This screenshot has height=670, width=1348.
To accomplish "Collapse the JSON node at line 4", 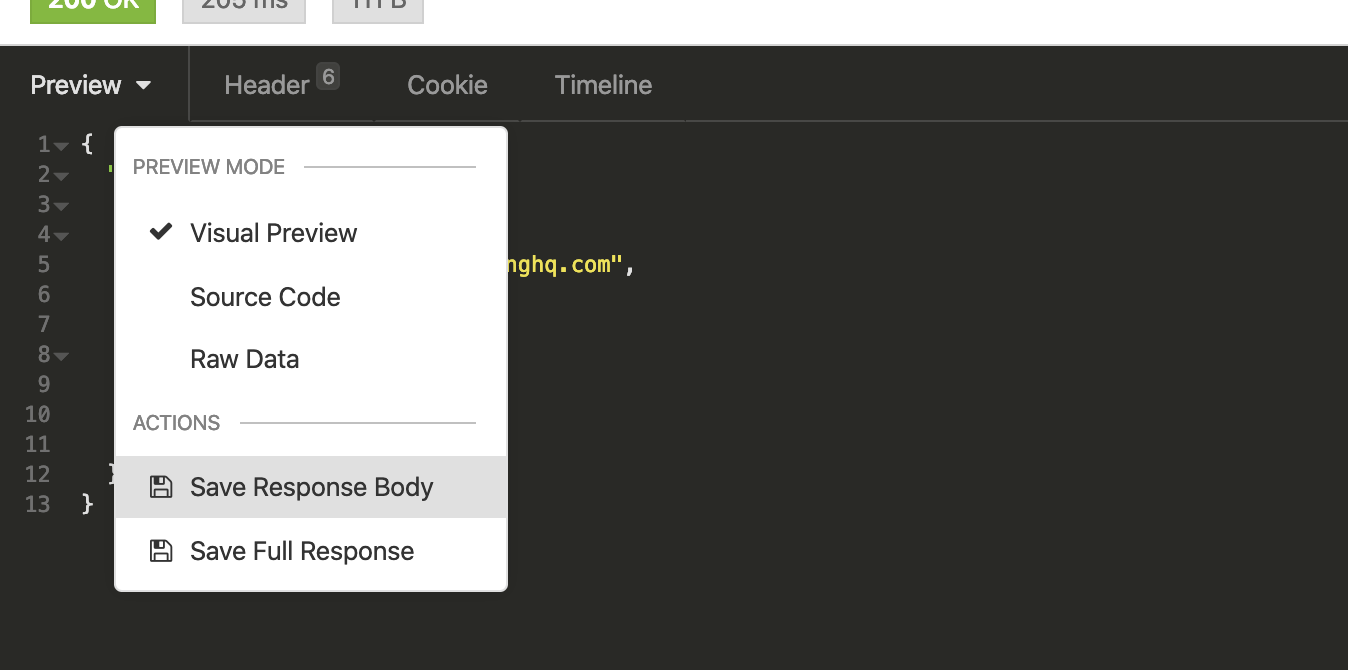I will (60, 234).
